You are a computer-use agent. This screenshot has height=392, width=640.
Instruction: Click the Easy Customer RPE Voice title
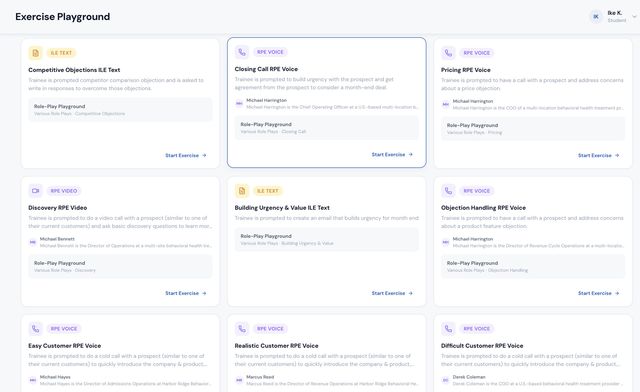(64, 345)
